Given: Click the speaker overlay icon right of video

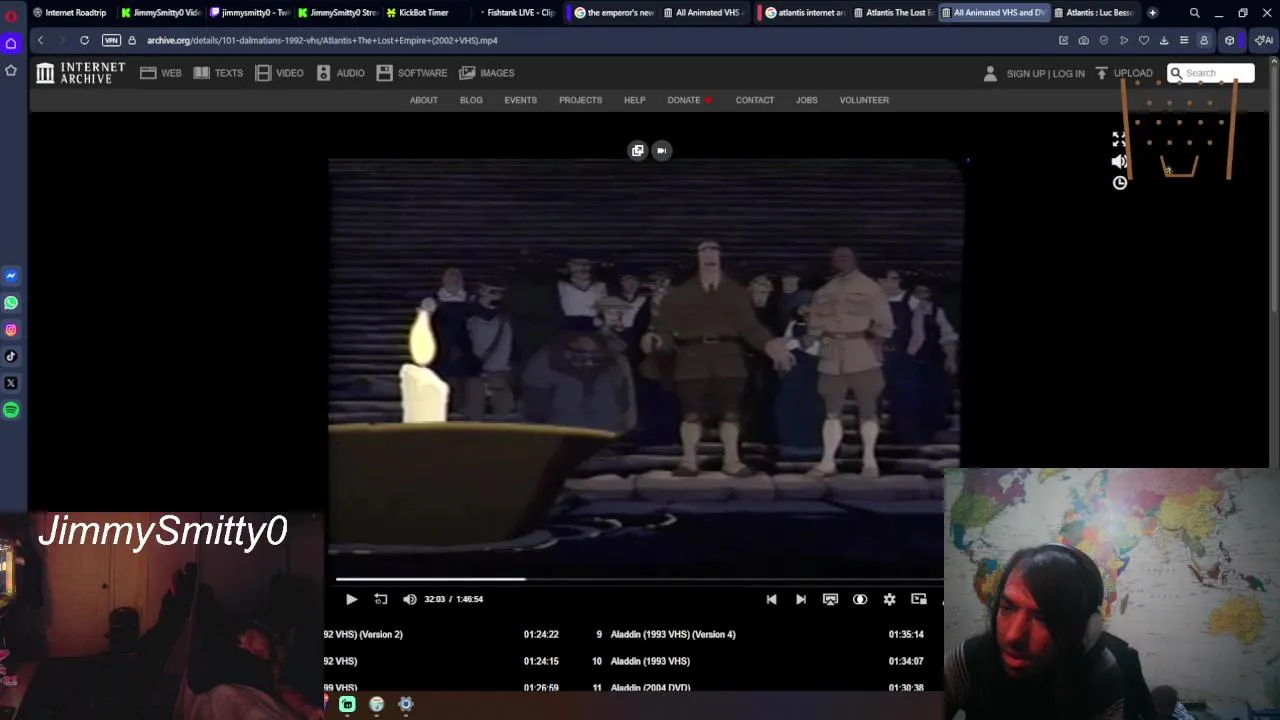Looking at the screenshot, I should [x=1119, y=161].
